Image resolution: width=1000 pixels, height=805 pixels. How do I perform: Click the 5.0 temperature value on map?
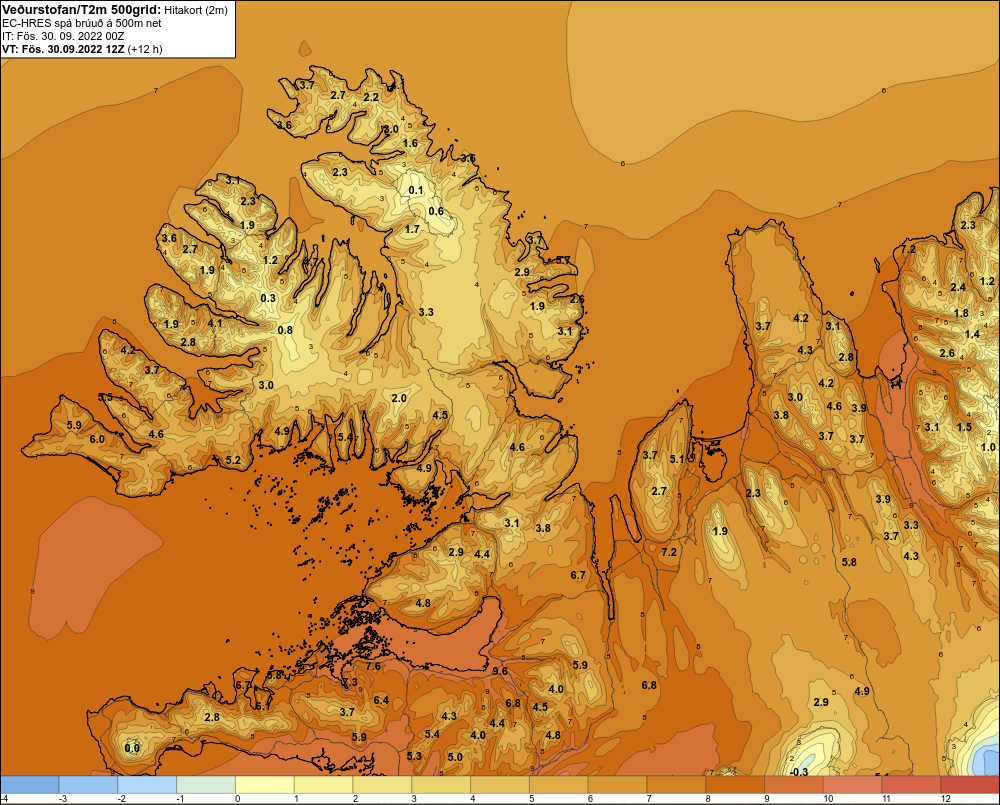(455, 757)
